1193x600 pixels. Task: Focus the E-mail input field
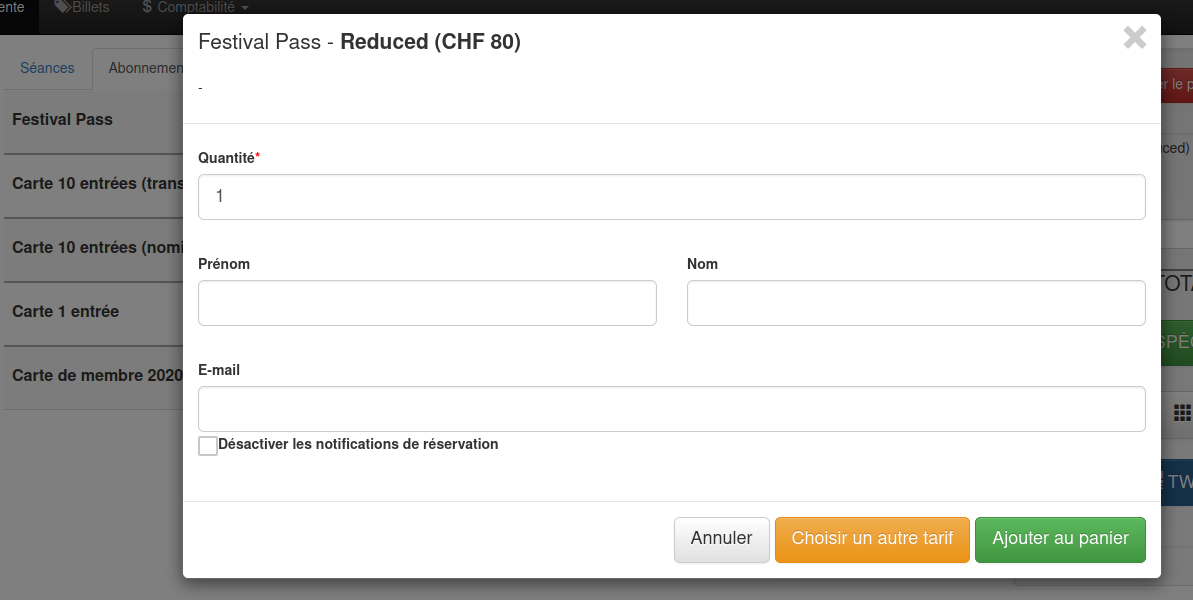(x=671, y=408)
